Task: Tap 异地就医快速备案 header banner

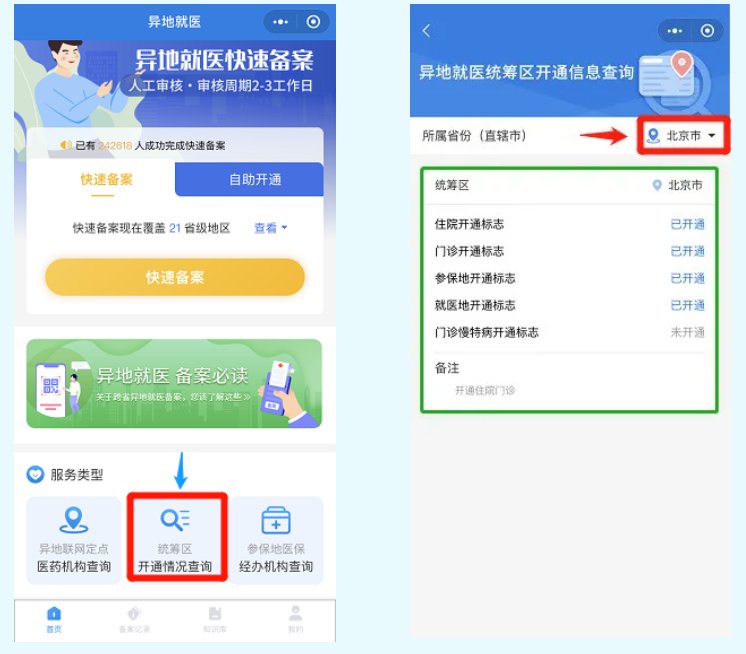Action: (x=175, y=83)
